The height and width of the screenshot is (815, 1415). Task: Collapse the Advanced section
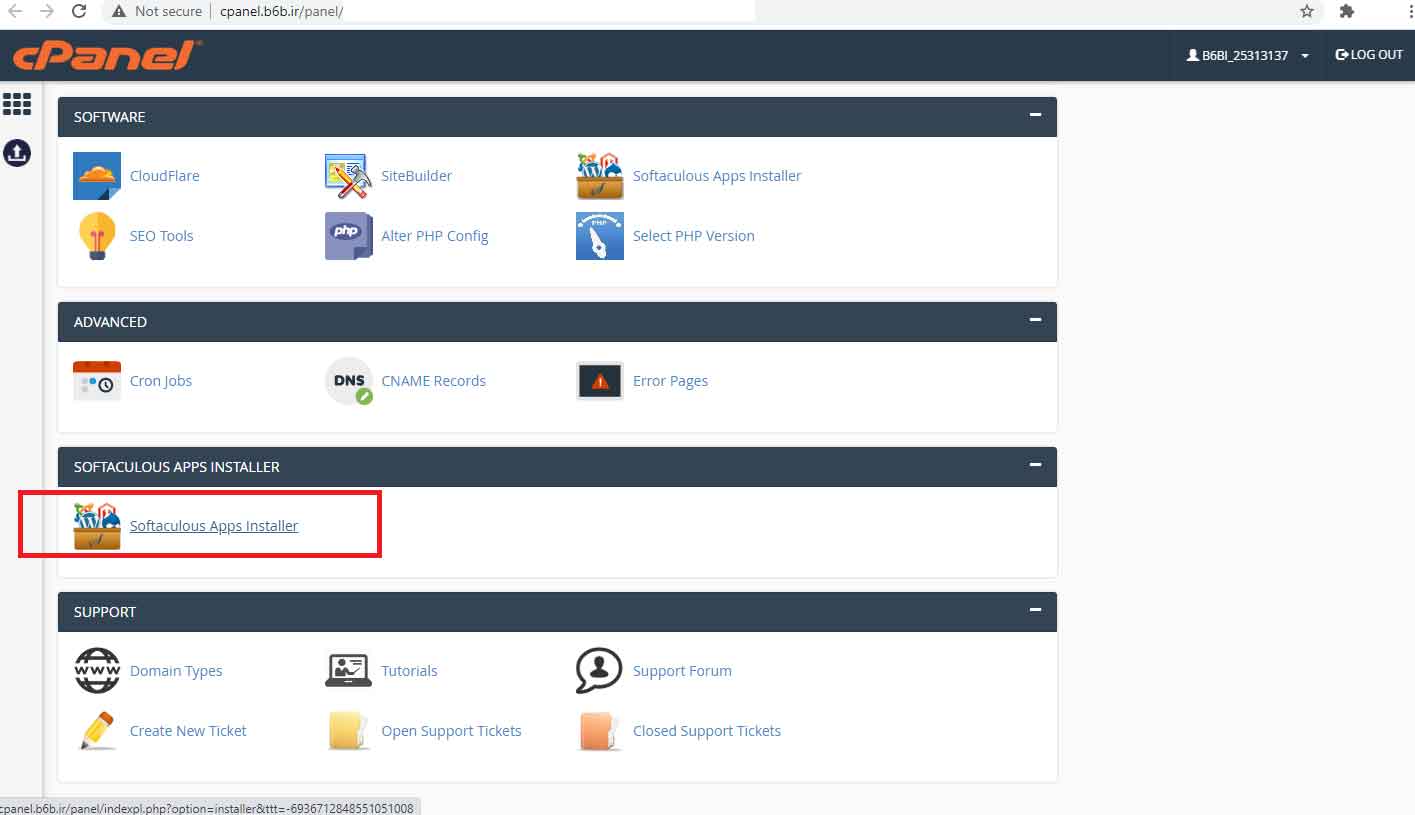point(1035,320)
